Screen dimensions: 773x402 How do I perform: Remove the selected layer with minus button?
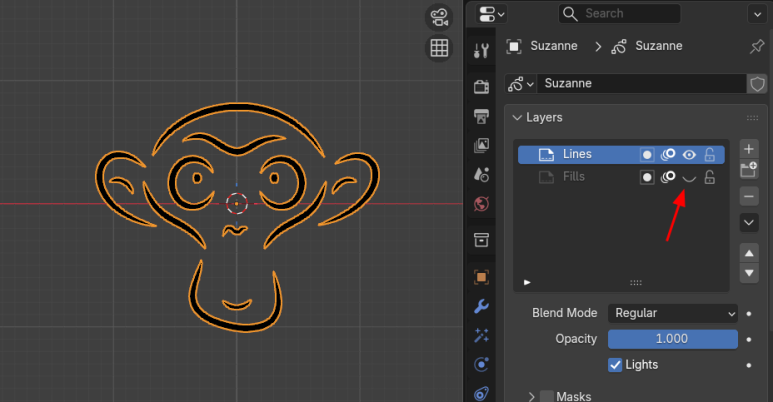(x=749, y=196)
